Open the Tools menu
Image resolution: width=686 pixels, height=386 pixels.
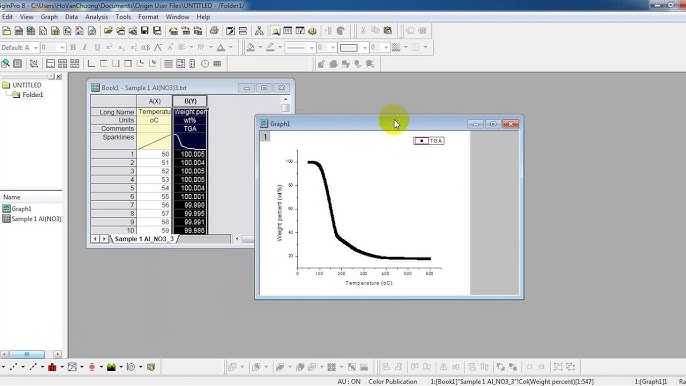tap(123, 17)
